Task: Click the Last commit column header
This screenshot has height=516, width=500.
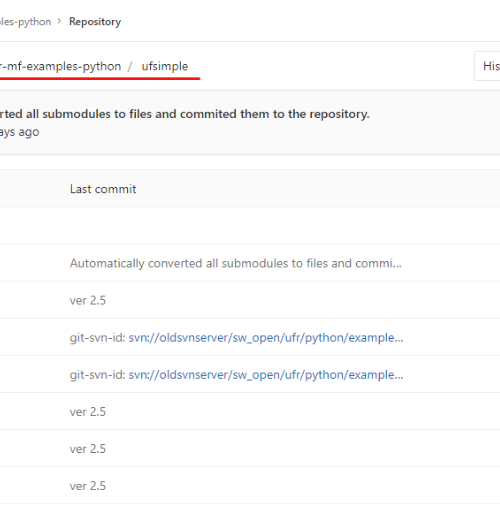Action: click(103, 189)
